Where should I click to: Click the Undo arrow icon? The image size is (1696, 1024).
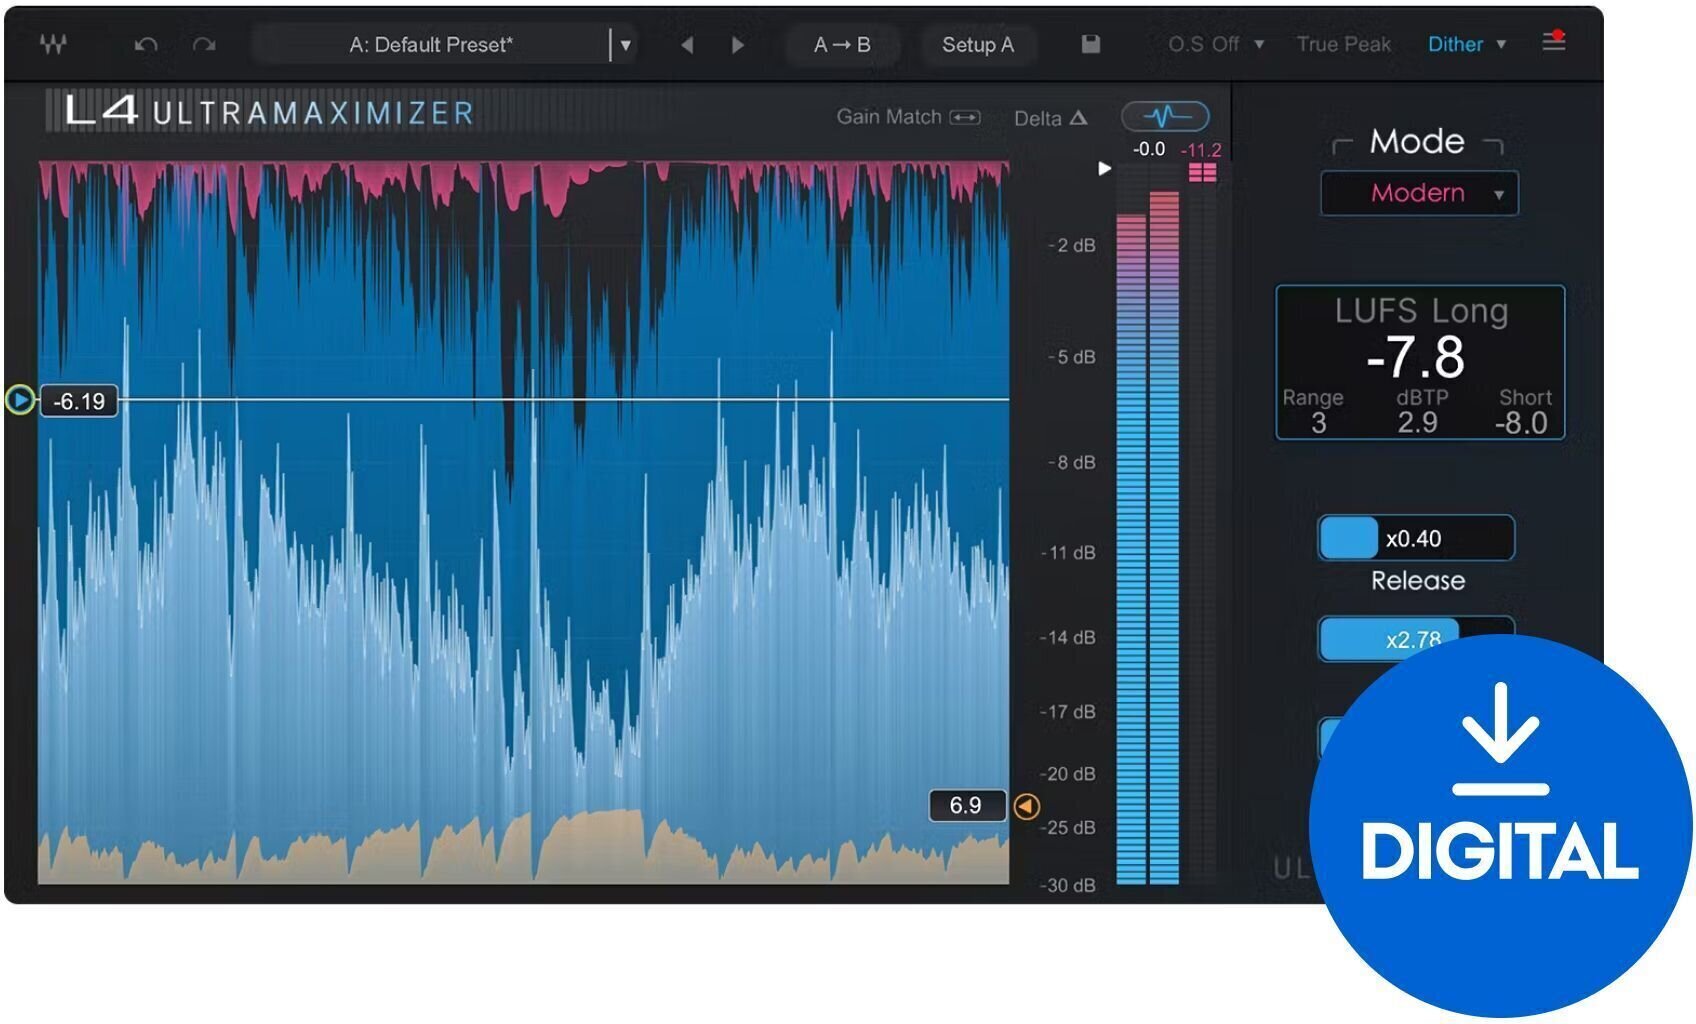143,44
